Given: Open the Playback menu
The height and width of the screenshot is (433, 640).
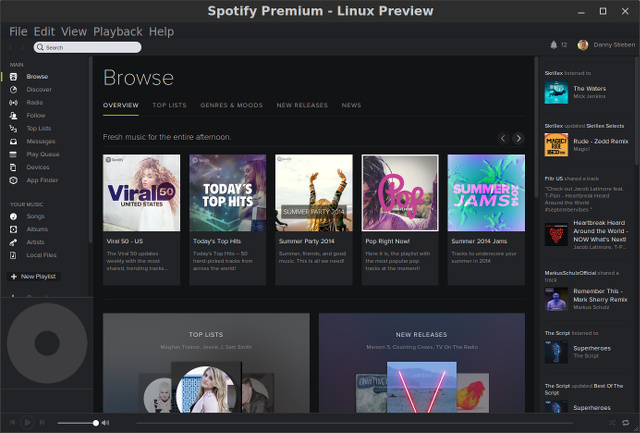Looking at the screenshot, I should coord(118,31).
